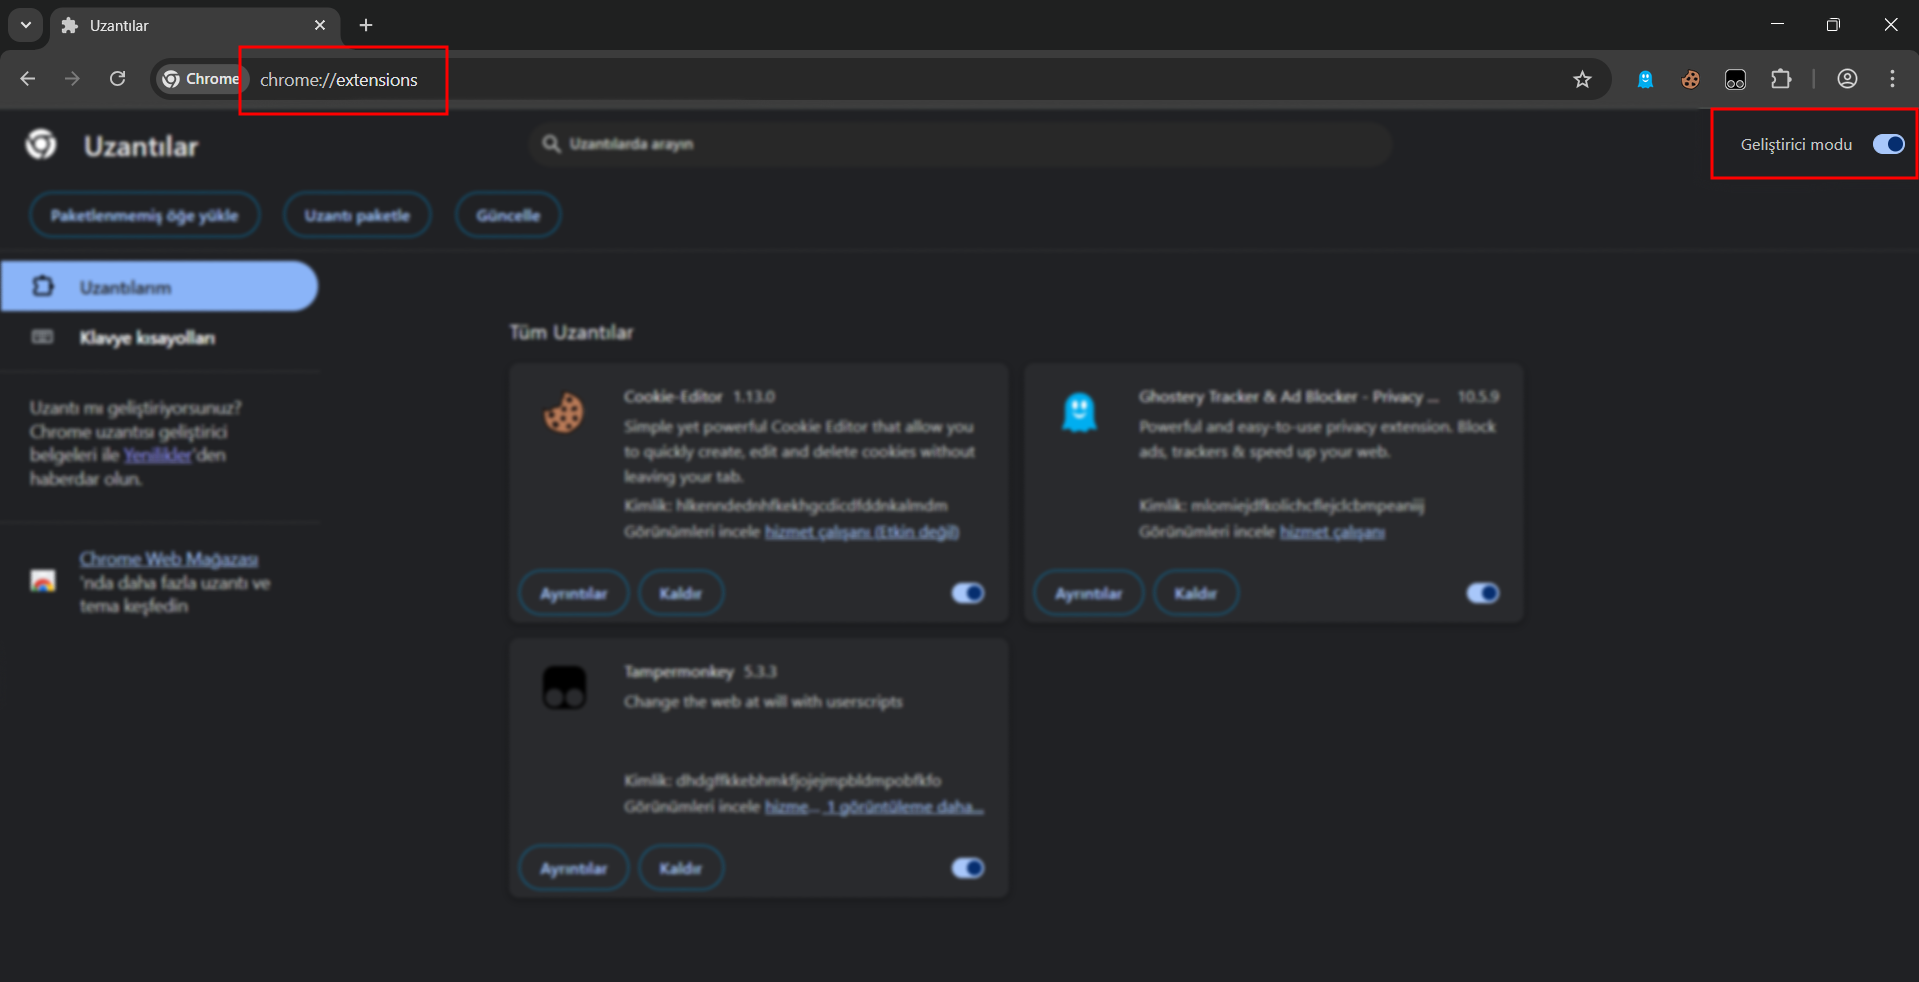The height and width of the screenshot is (982, 1919).
Task: Open Cookie-Editor Ayrıntılar button
Action: (574, 593)
